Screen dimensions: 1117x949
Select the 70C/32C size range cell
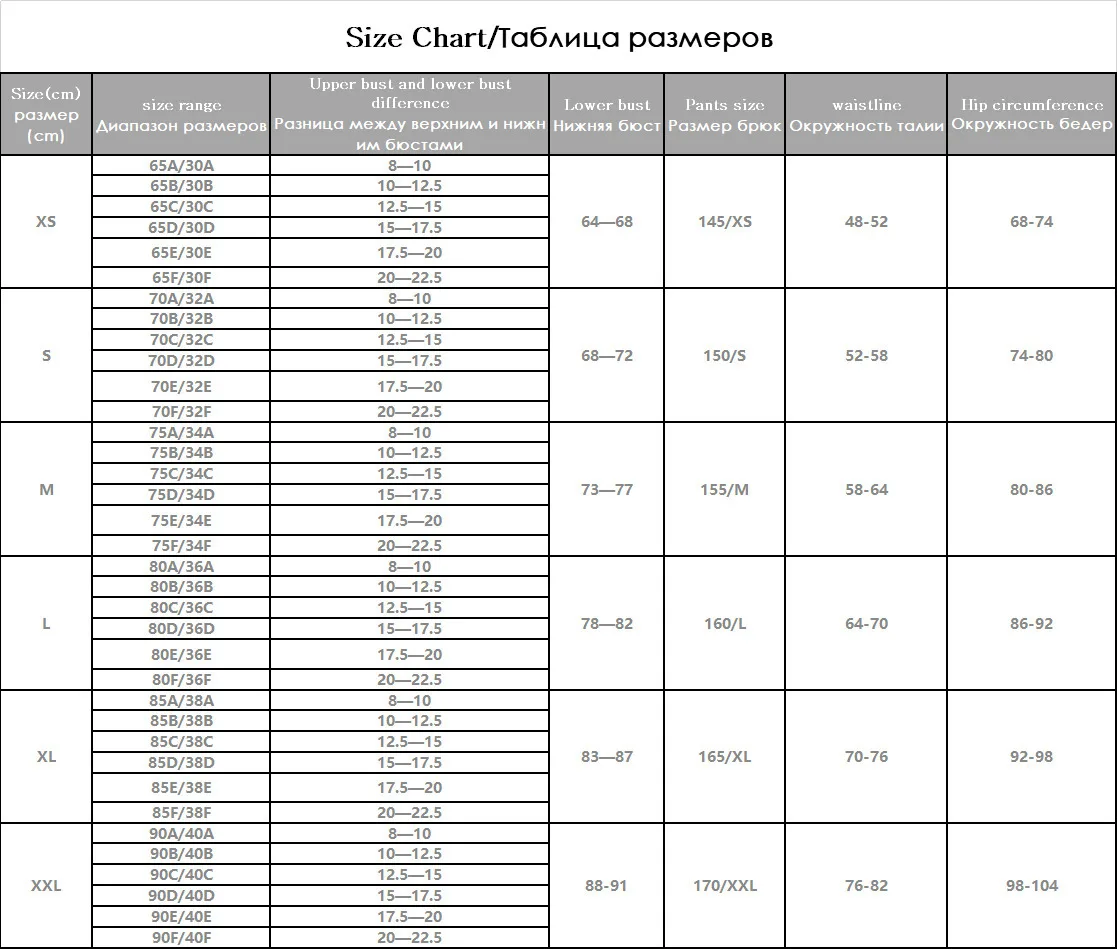(181, 340)
